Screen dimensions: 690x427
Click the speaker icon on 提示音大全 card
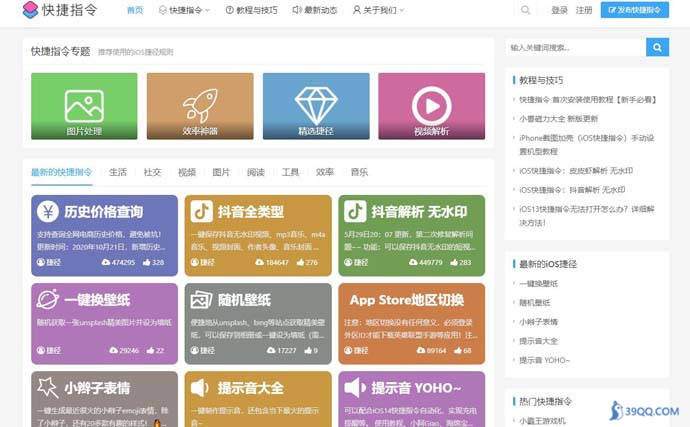[x=200, y=387]
